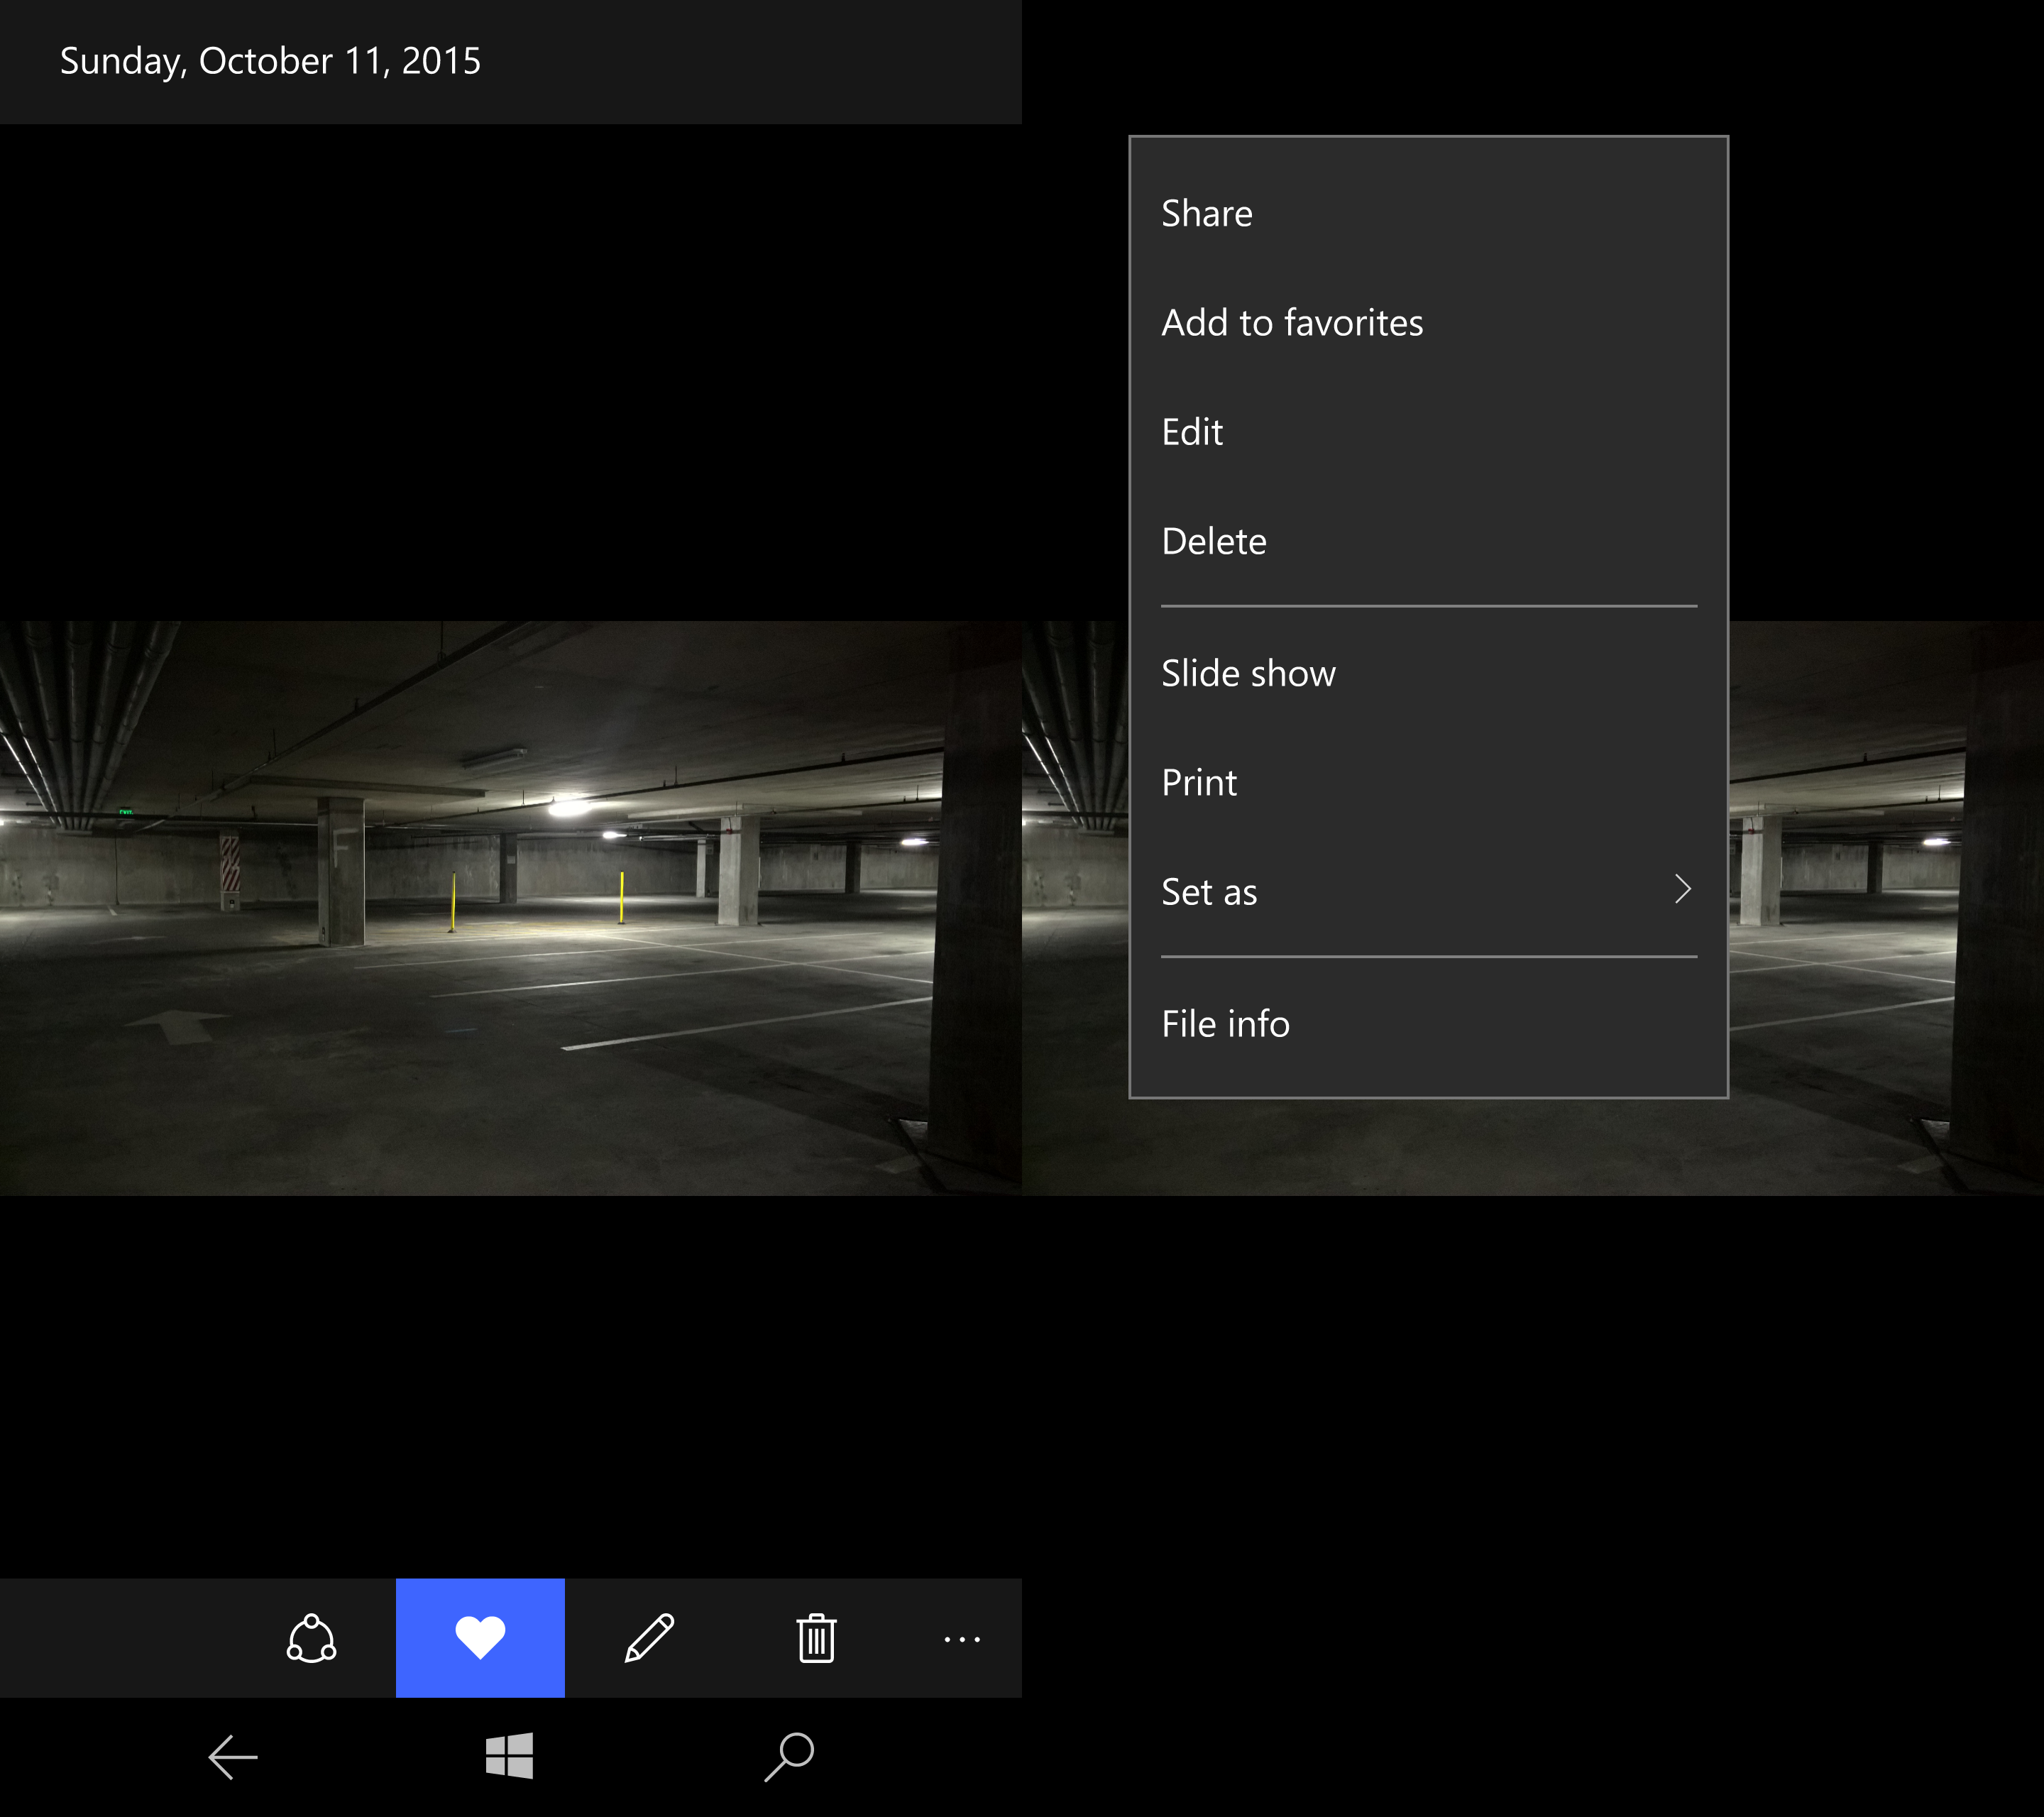
Task: Expand the Set as submenu
Action: pyautogui.click(x=1428, y=891)
